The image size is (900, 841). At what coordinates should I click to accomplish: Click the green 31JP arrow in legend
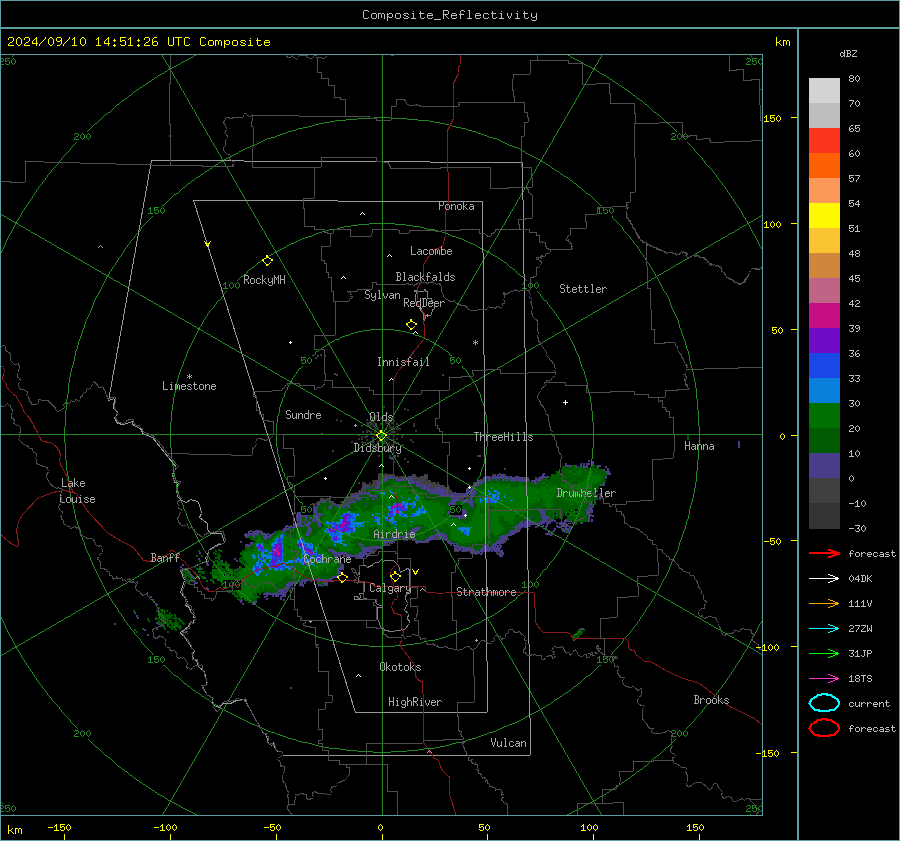coord(824,653)
